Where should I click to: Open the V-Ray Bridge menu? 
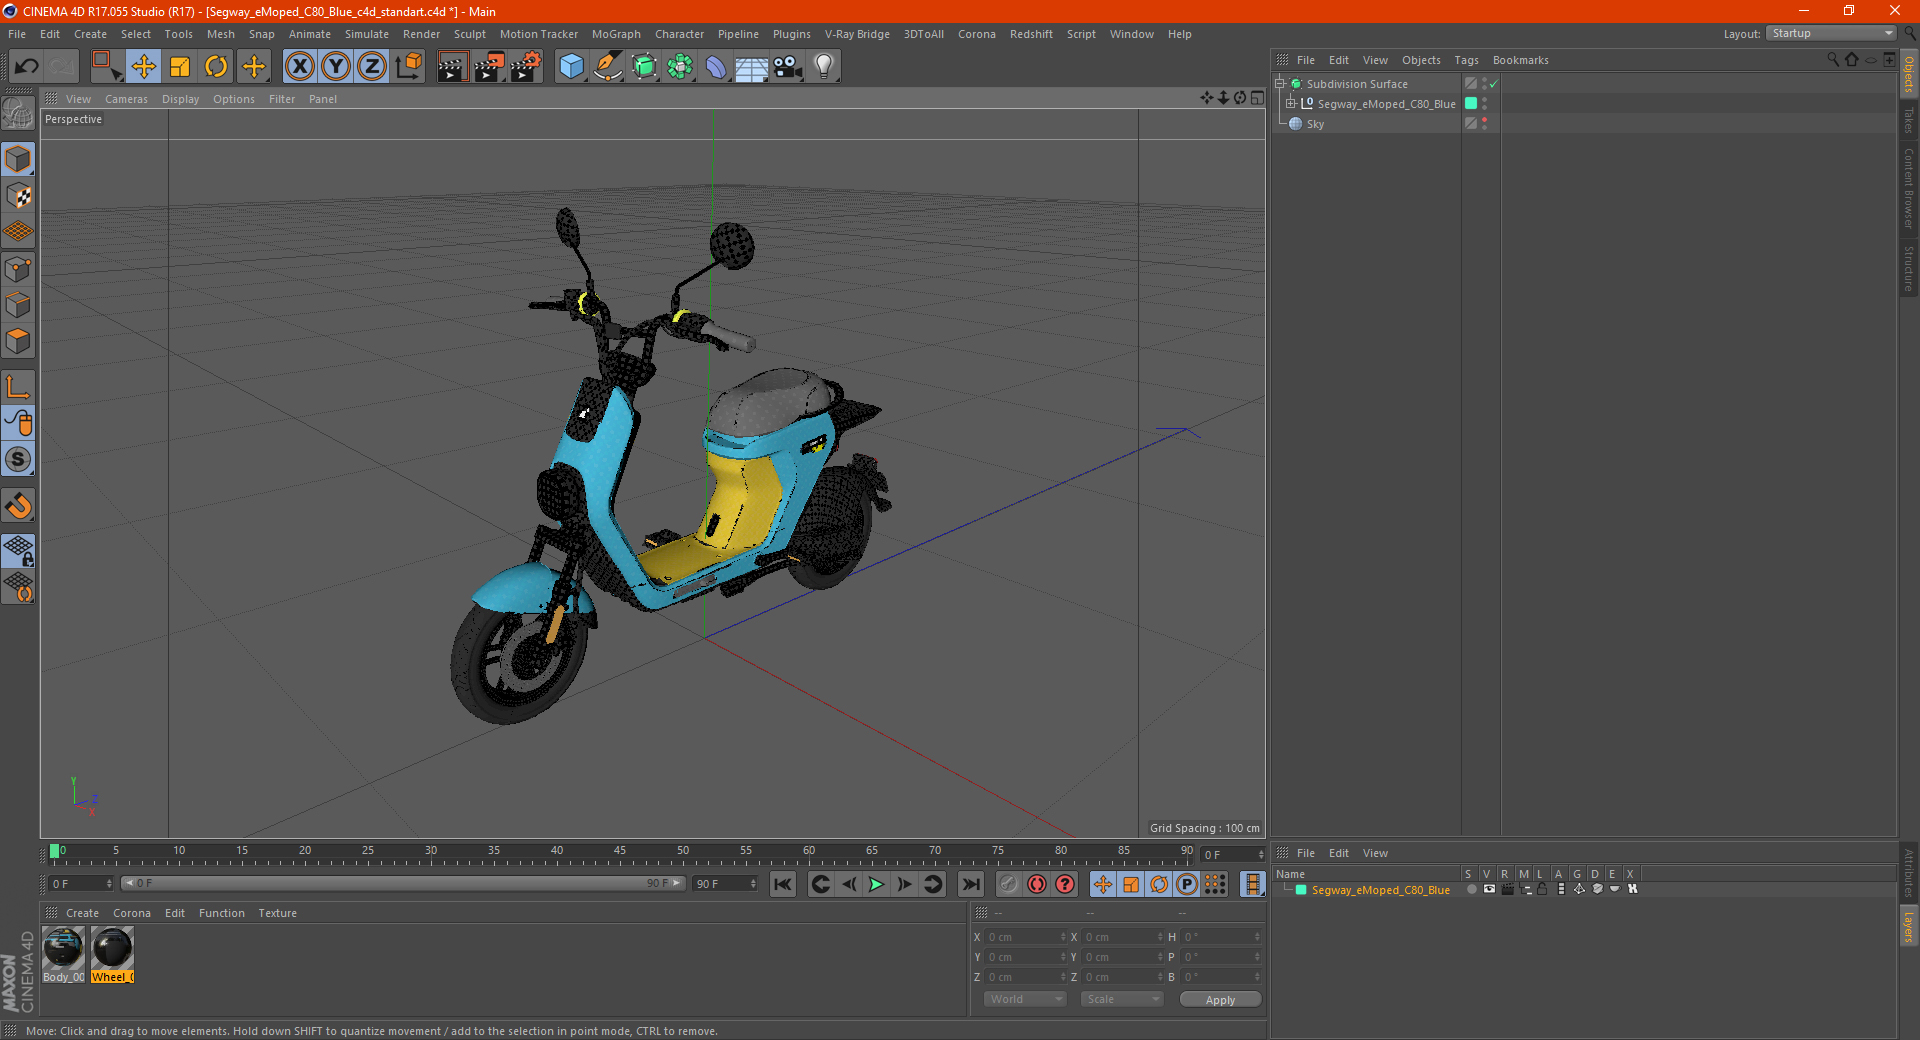(x=857, y=34)
